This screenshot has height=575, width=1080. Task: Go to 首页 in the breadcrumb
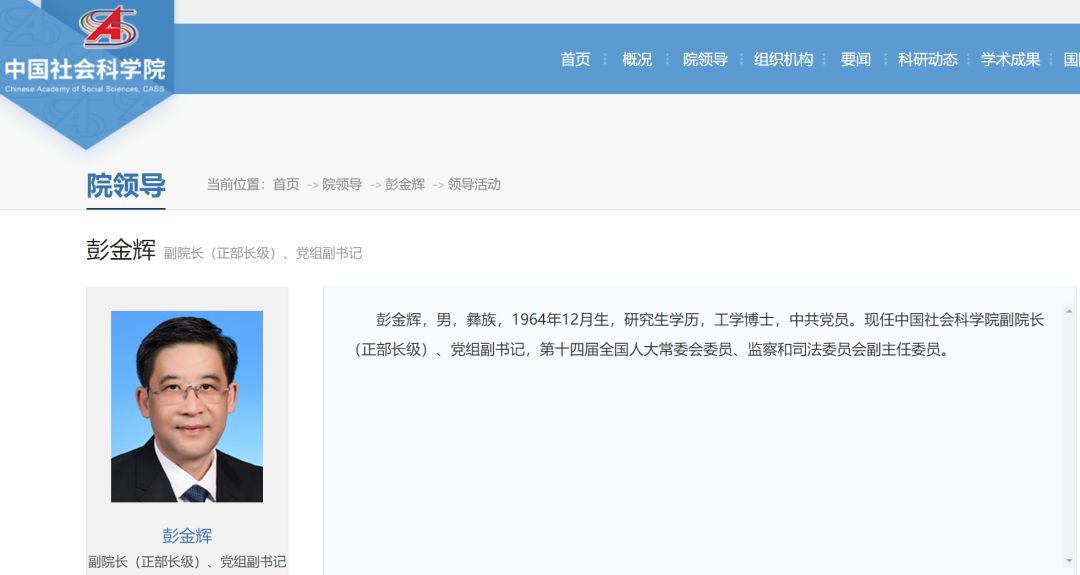tap(286, 185)
